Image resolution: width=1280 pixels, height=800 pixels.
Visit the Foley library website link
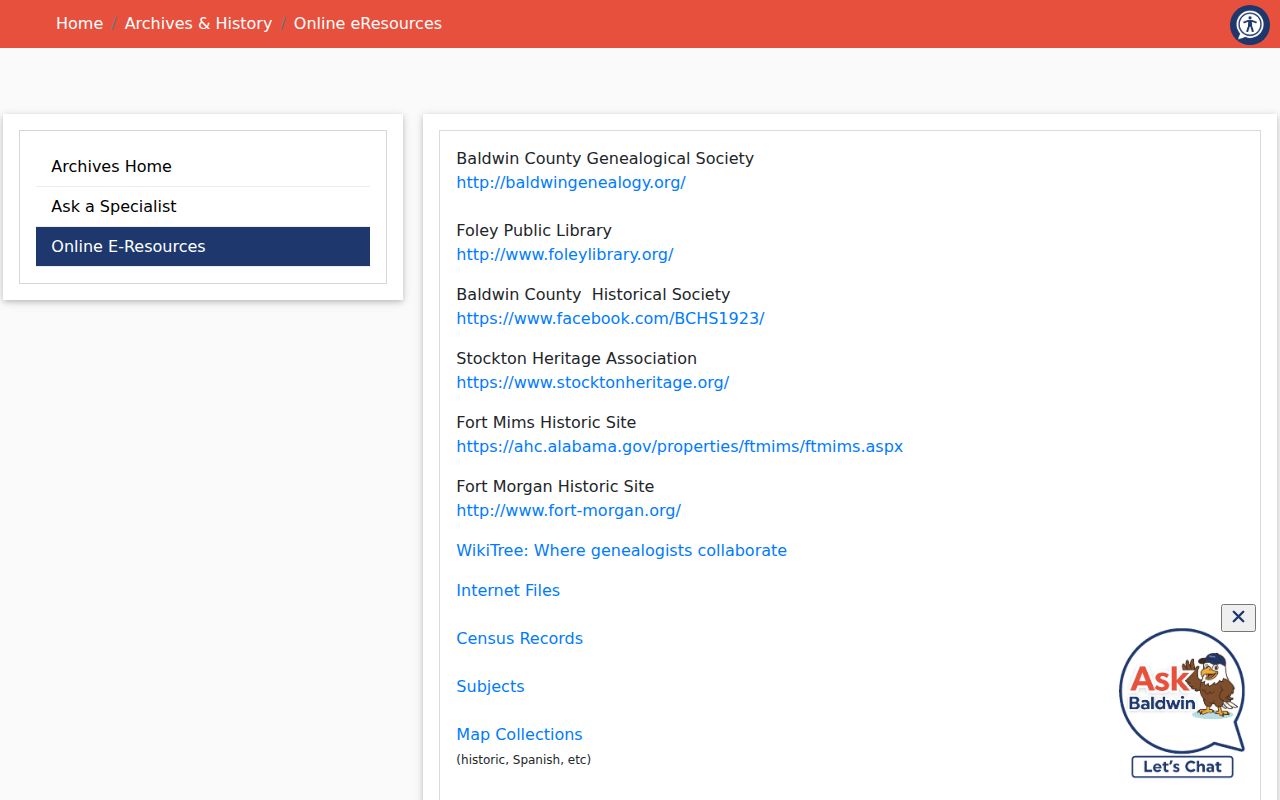(x=565, y=254)
